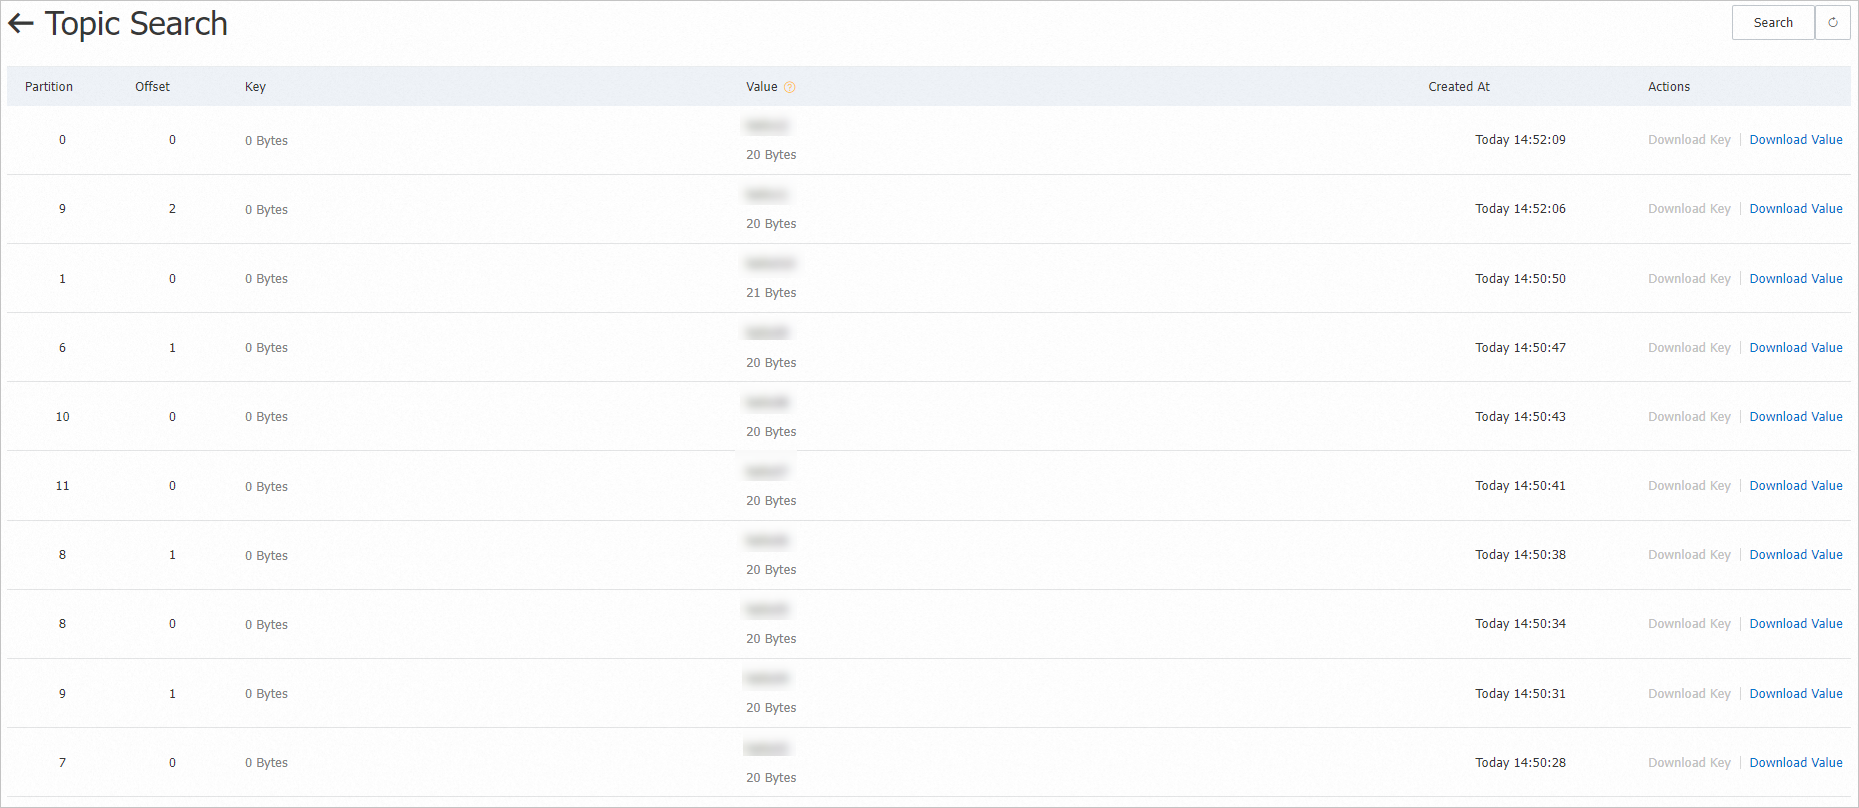Click offset 1 in the 14:50:47 row
This screenshot has width=1859, height=808.
pyautogui.click(x=172, y=348)
